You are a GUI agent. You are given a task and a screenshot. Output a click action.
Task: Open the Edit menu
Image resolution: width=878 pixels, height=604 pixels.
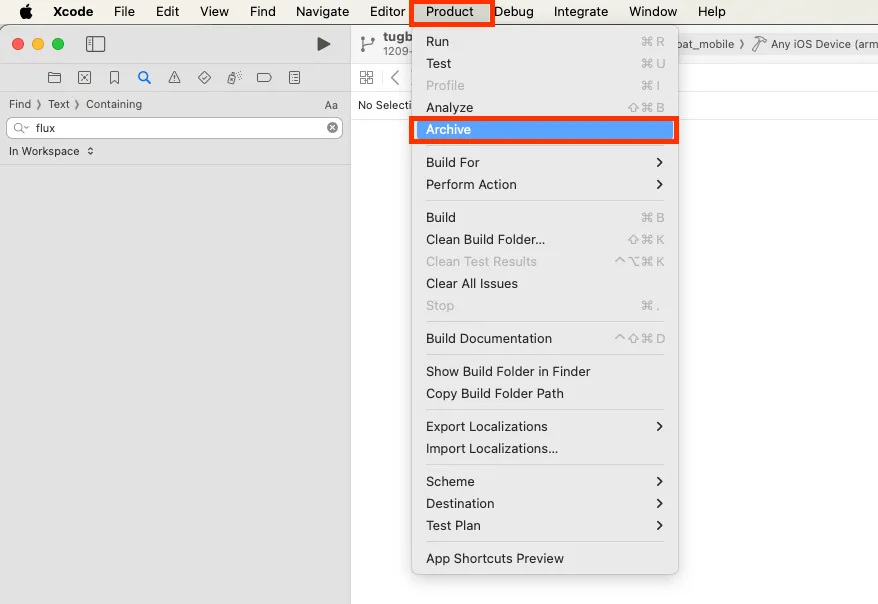point(167,12)
